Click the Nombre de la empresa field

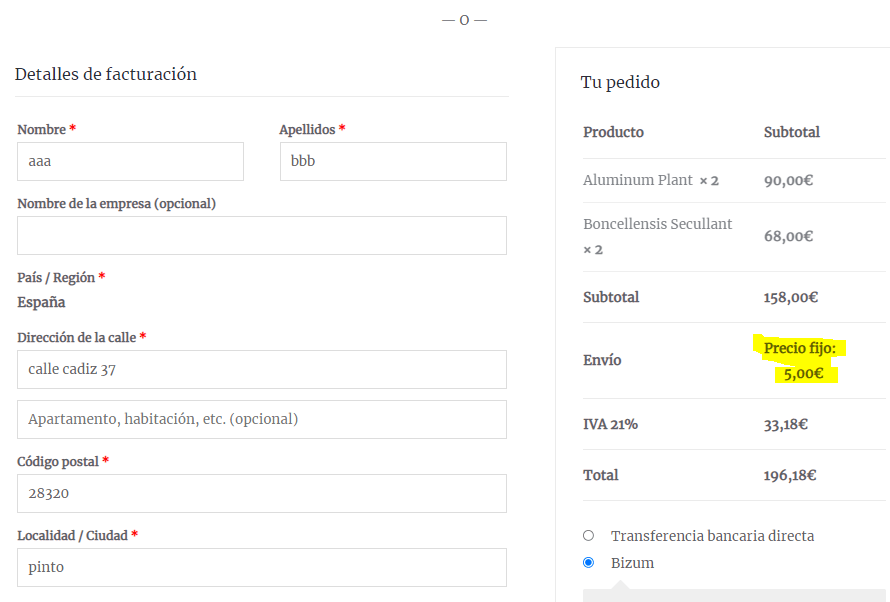click(x=262, y=235)
